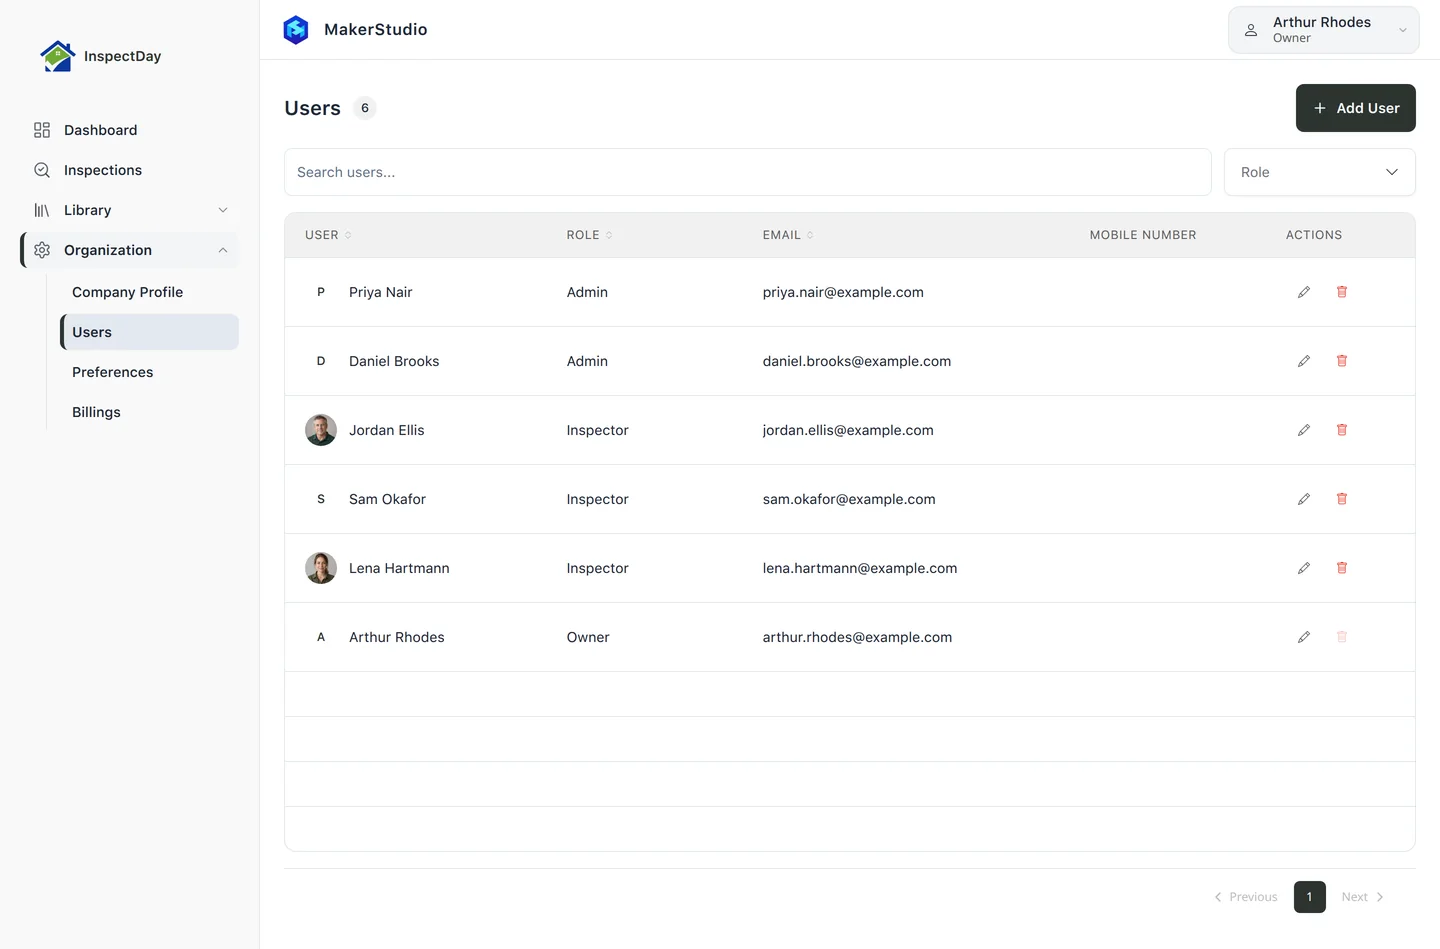This screenshot has height=949, width=1440.
Task: Click the Inspections magnifier icon
Action: 42,170
